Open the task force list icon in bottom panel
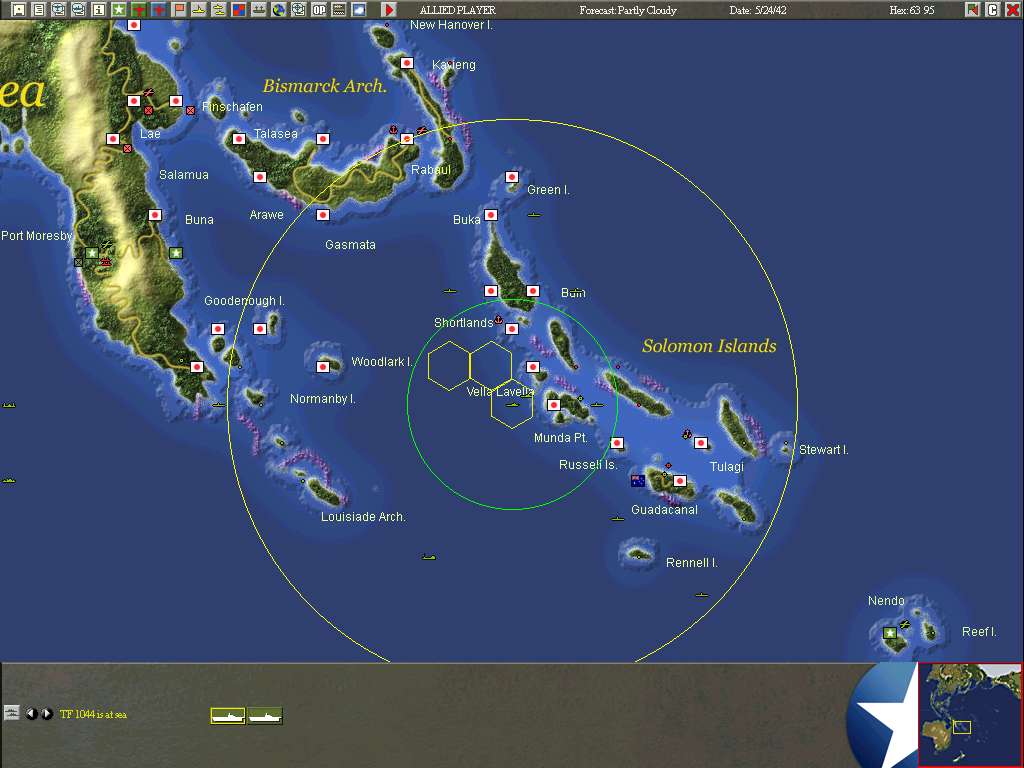This screenshot has height=768, width=1024. 12,712
